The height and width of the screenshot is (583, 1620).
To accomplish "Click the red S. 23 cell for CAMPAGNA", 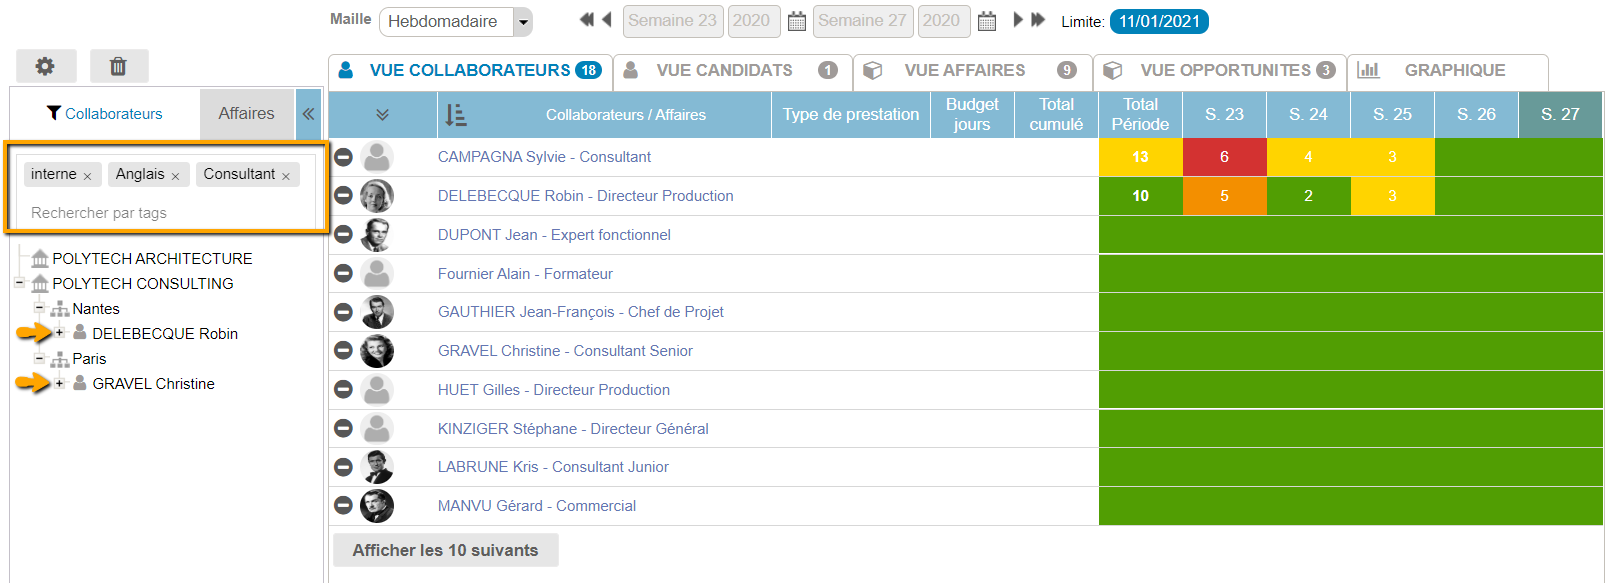I will pyautogui.click(x=1224, y=157).
